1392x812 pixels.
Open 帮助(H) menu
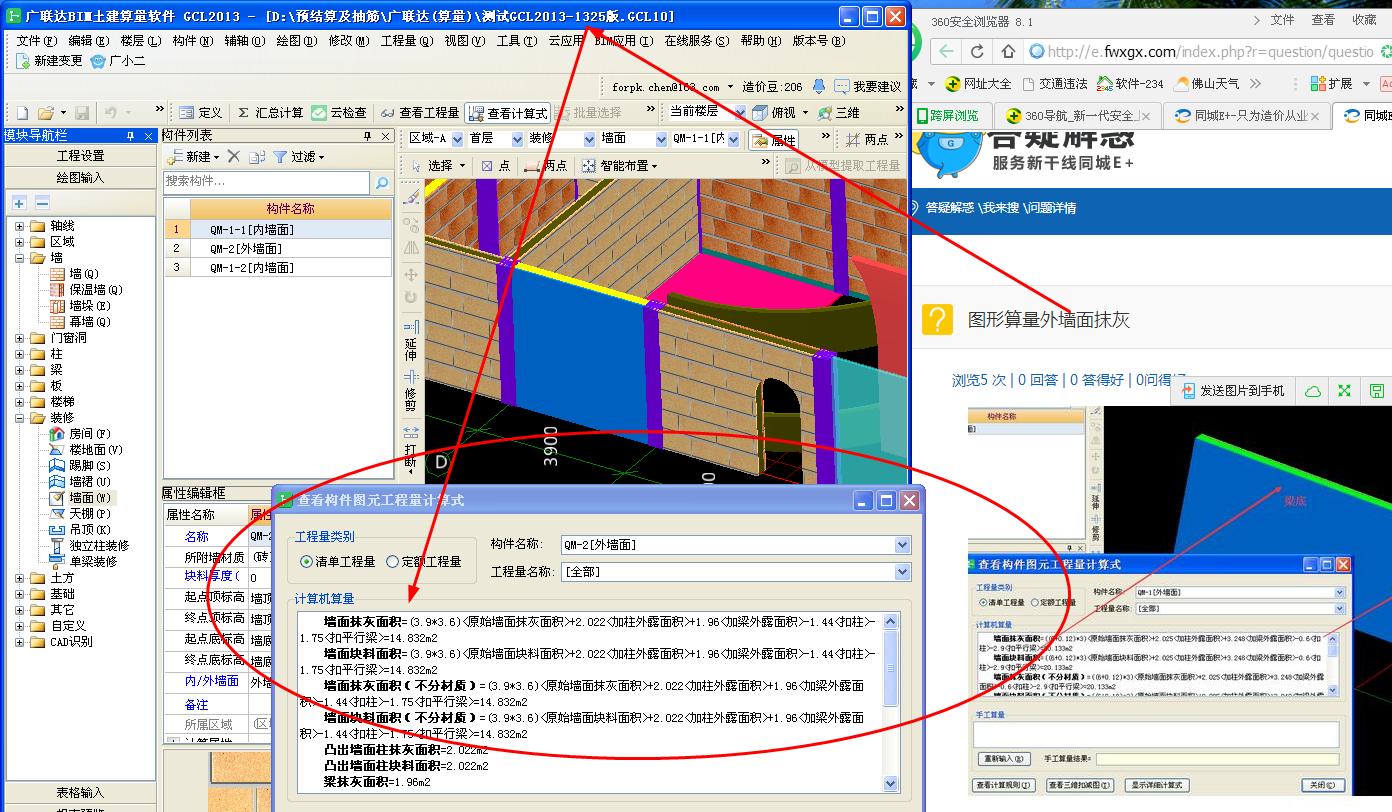[x=761, y=41]
